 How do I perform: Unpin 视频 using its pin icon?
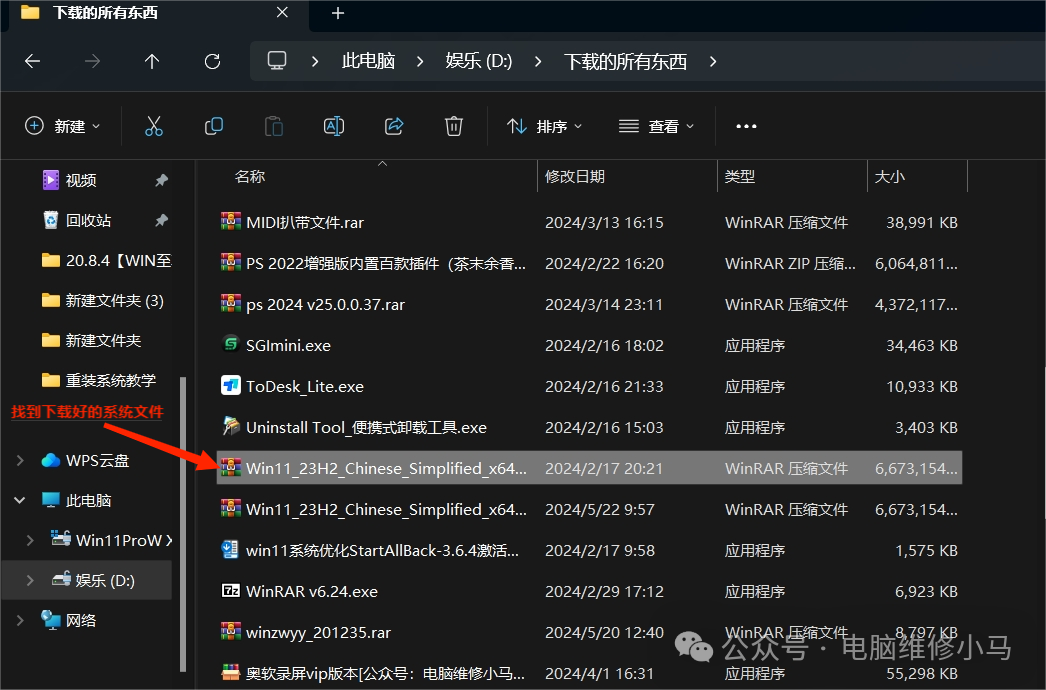tap(161, 180)
